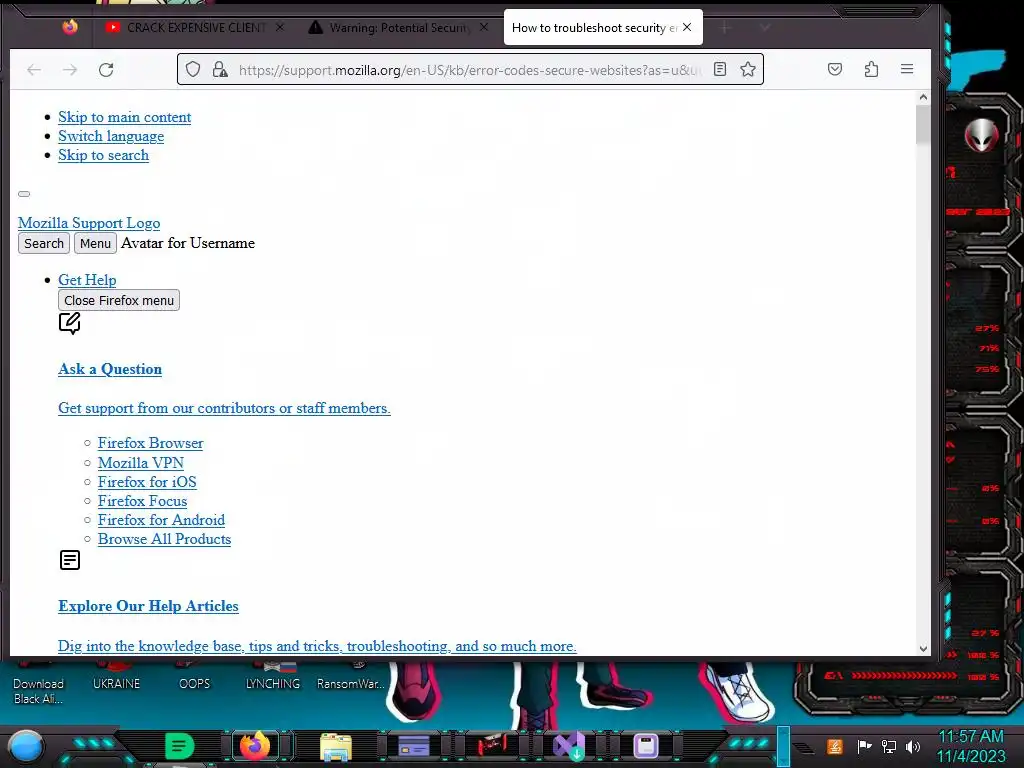Open the Ask a Question heading link
This screenshot has width=1024, height=768.
coord(110,369)
